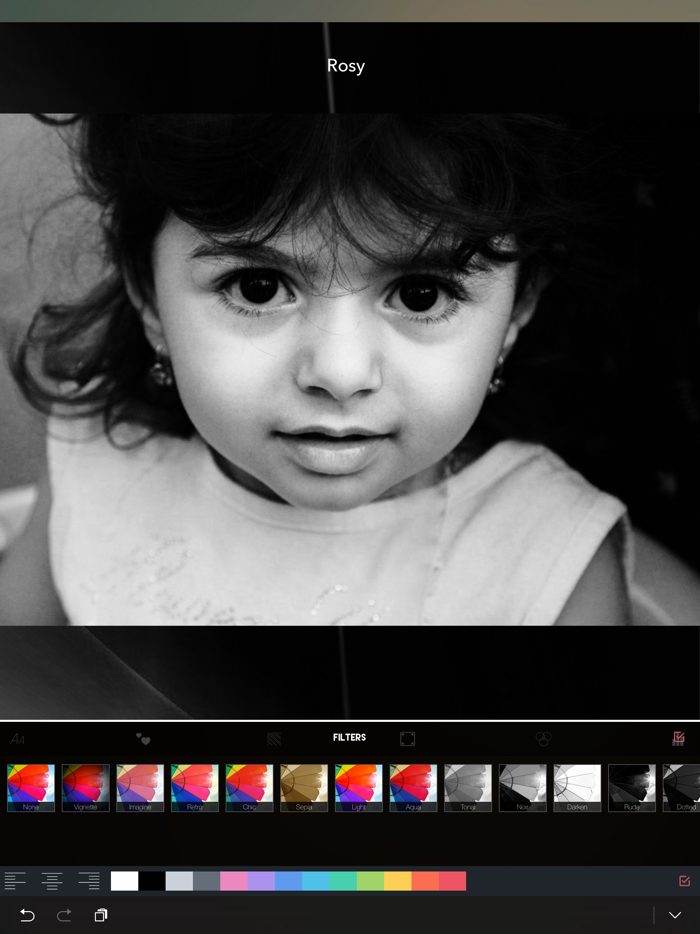Image resolution: width=700 pixels, height=934 pixels.
Task: Pick the black color swatch
Action: [x=152, y=881]
